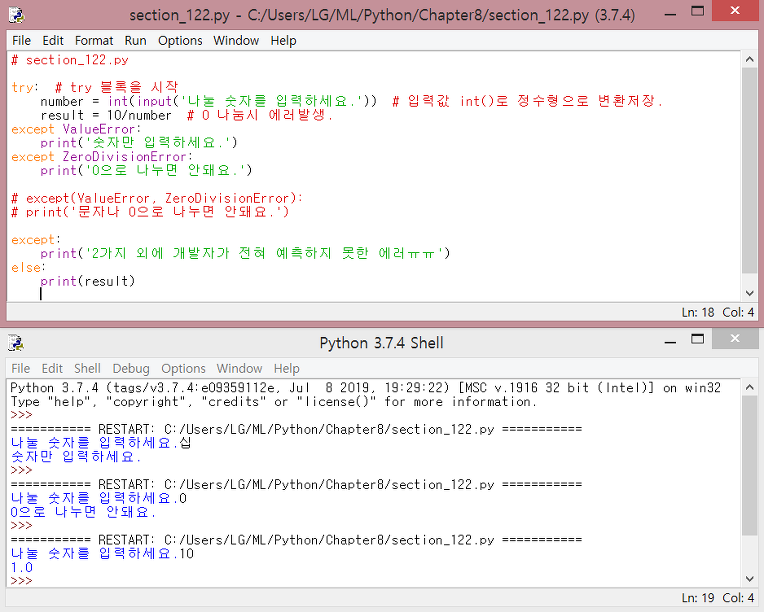
Task: Click the Python icon in editor title bar
Action: 16,15
